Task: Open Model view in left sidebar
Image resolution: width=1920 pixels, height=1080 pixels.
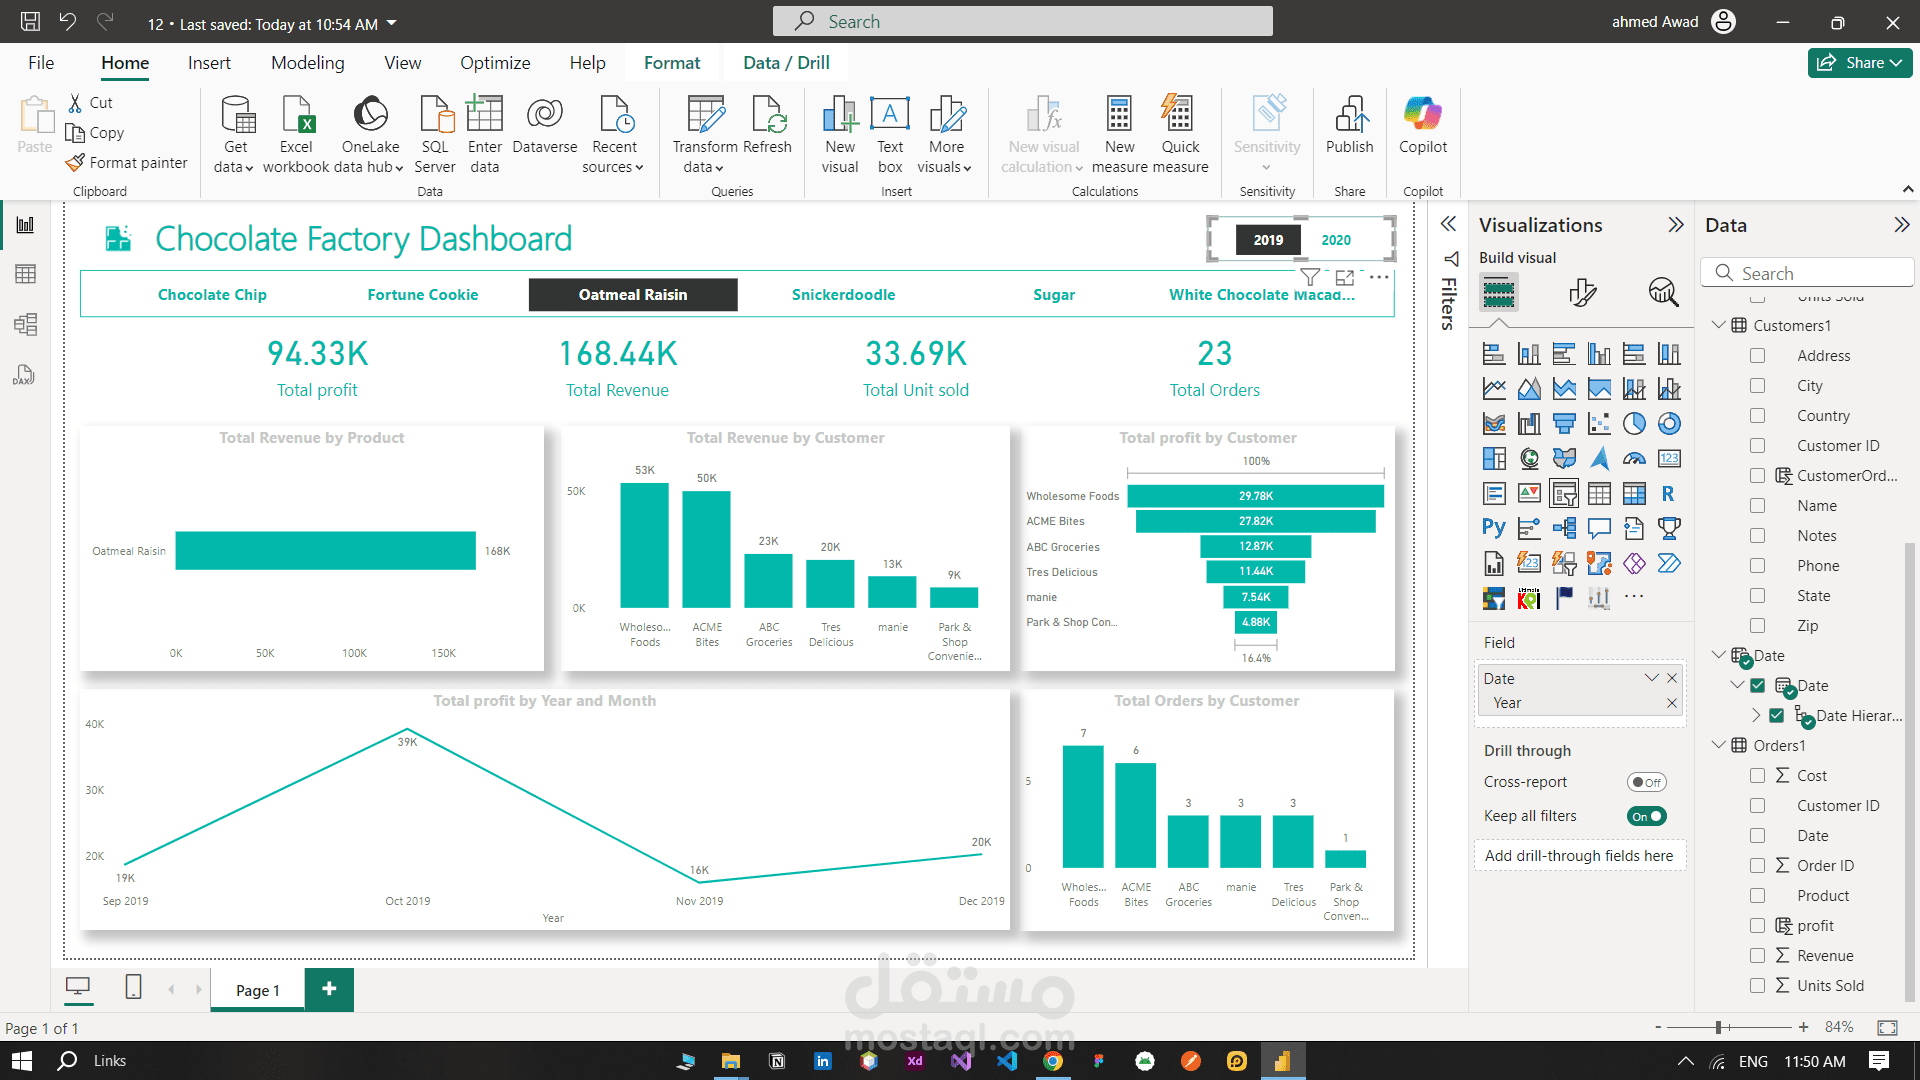Action: tap(25, 324)
